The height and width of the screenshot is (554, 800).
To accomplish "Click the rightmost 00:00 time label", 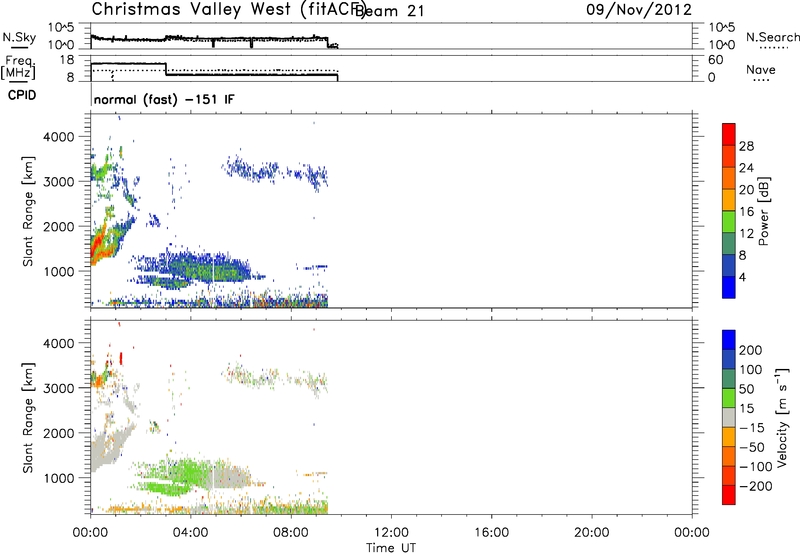I will tap(692, 533).
